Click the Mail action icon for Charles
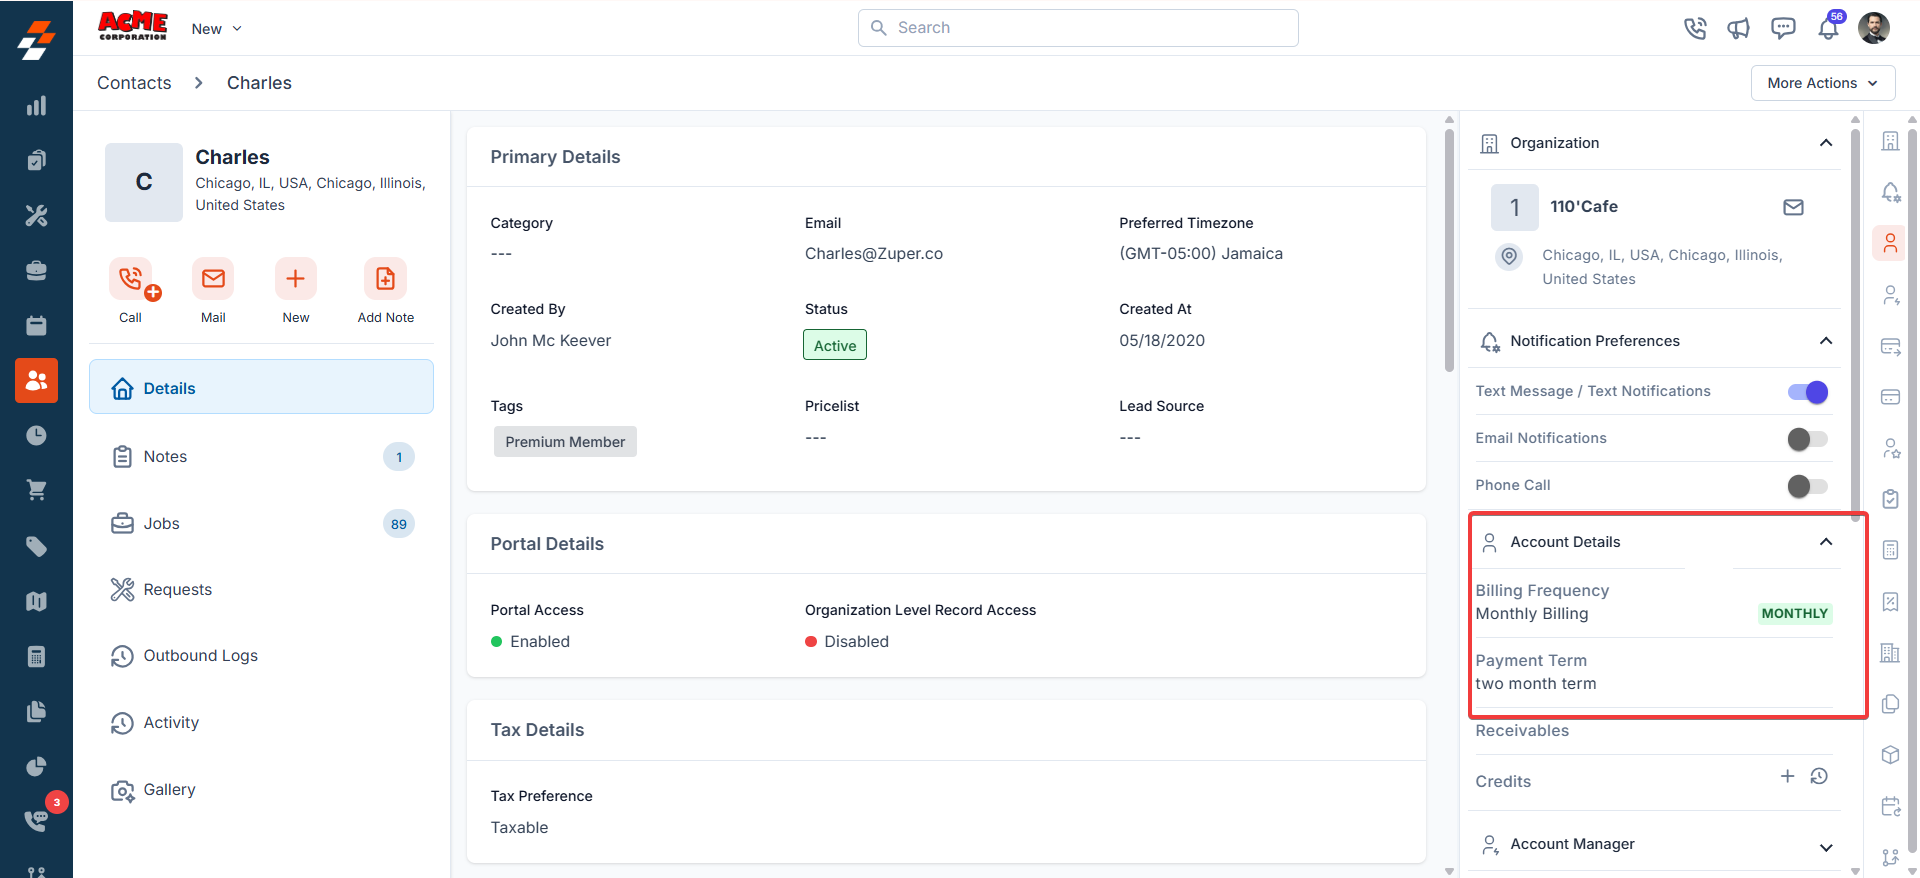Viewport: 1920px width, 878px height. coord(213,279)
